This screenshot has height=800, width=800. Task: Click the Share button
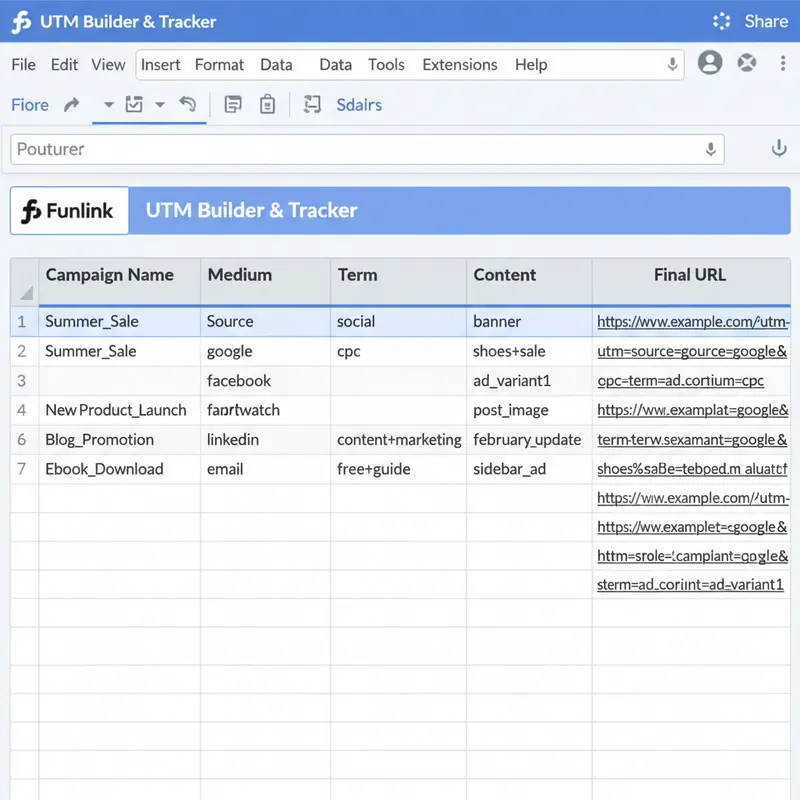[x=765, y=20]
